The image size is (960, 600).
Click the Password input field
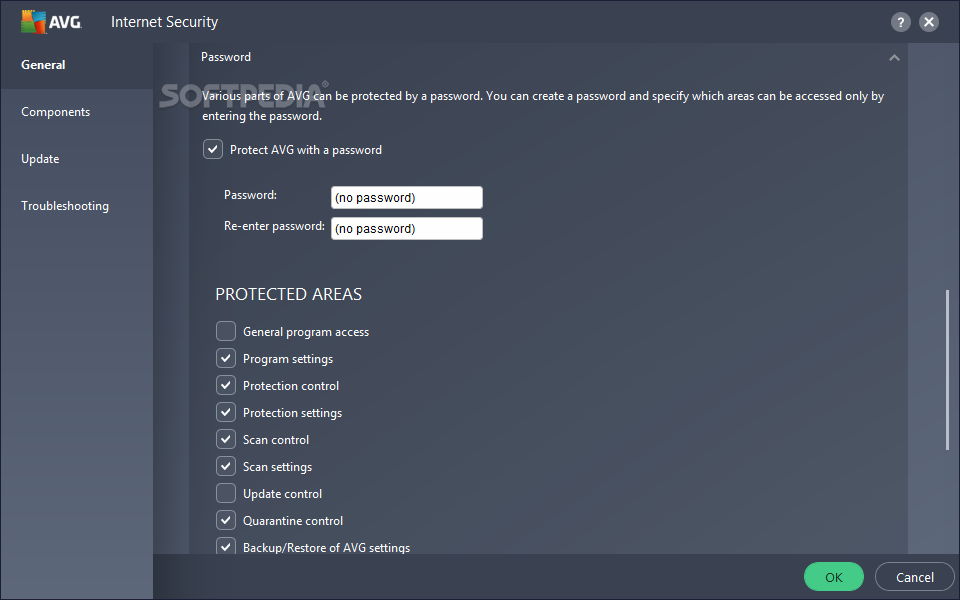407,198
